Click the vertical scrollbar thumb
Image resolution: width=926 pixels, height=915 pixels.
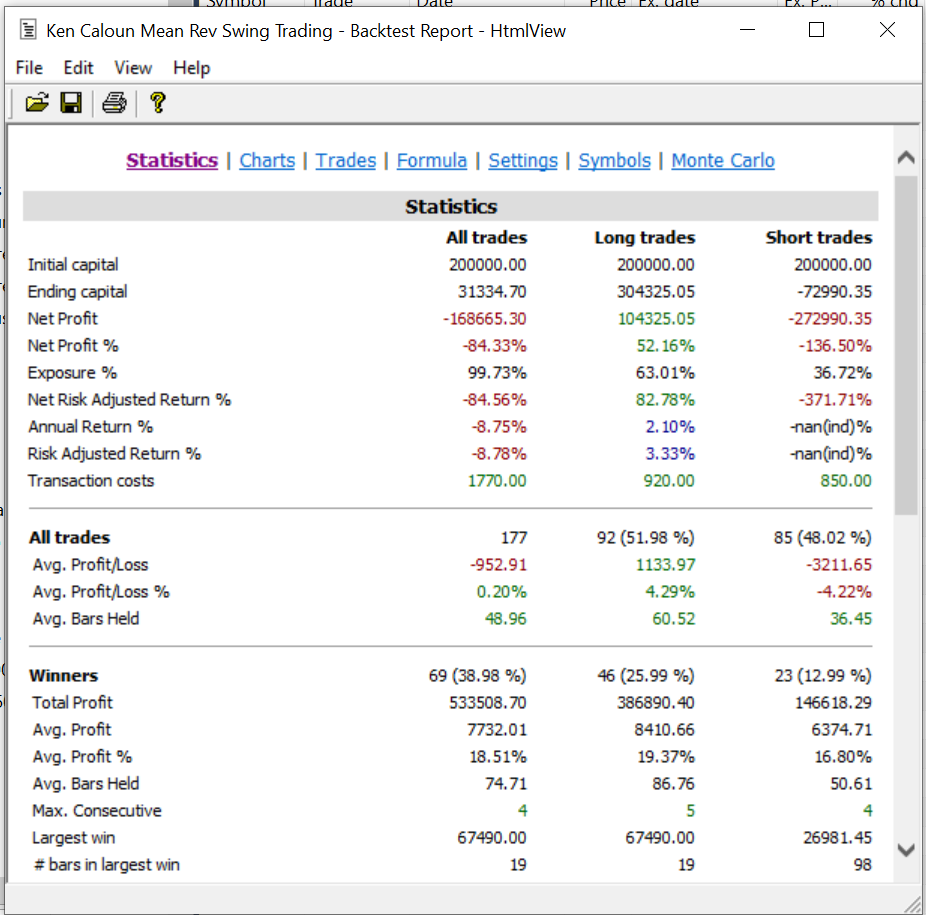[x=906, y=345]
